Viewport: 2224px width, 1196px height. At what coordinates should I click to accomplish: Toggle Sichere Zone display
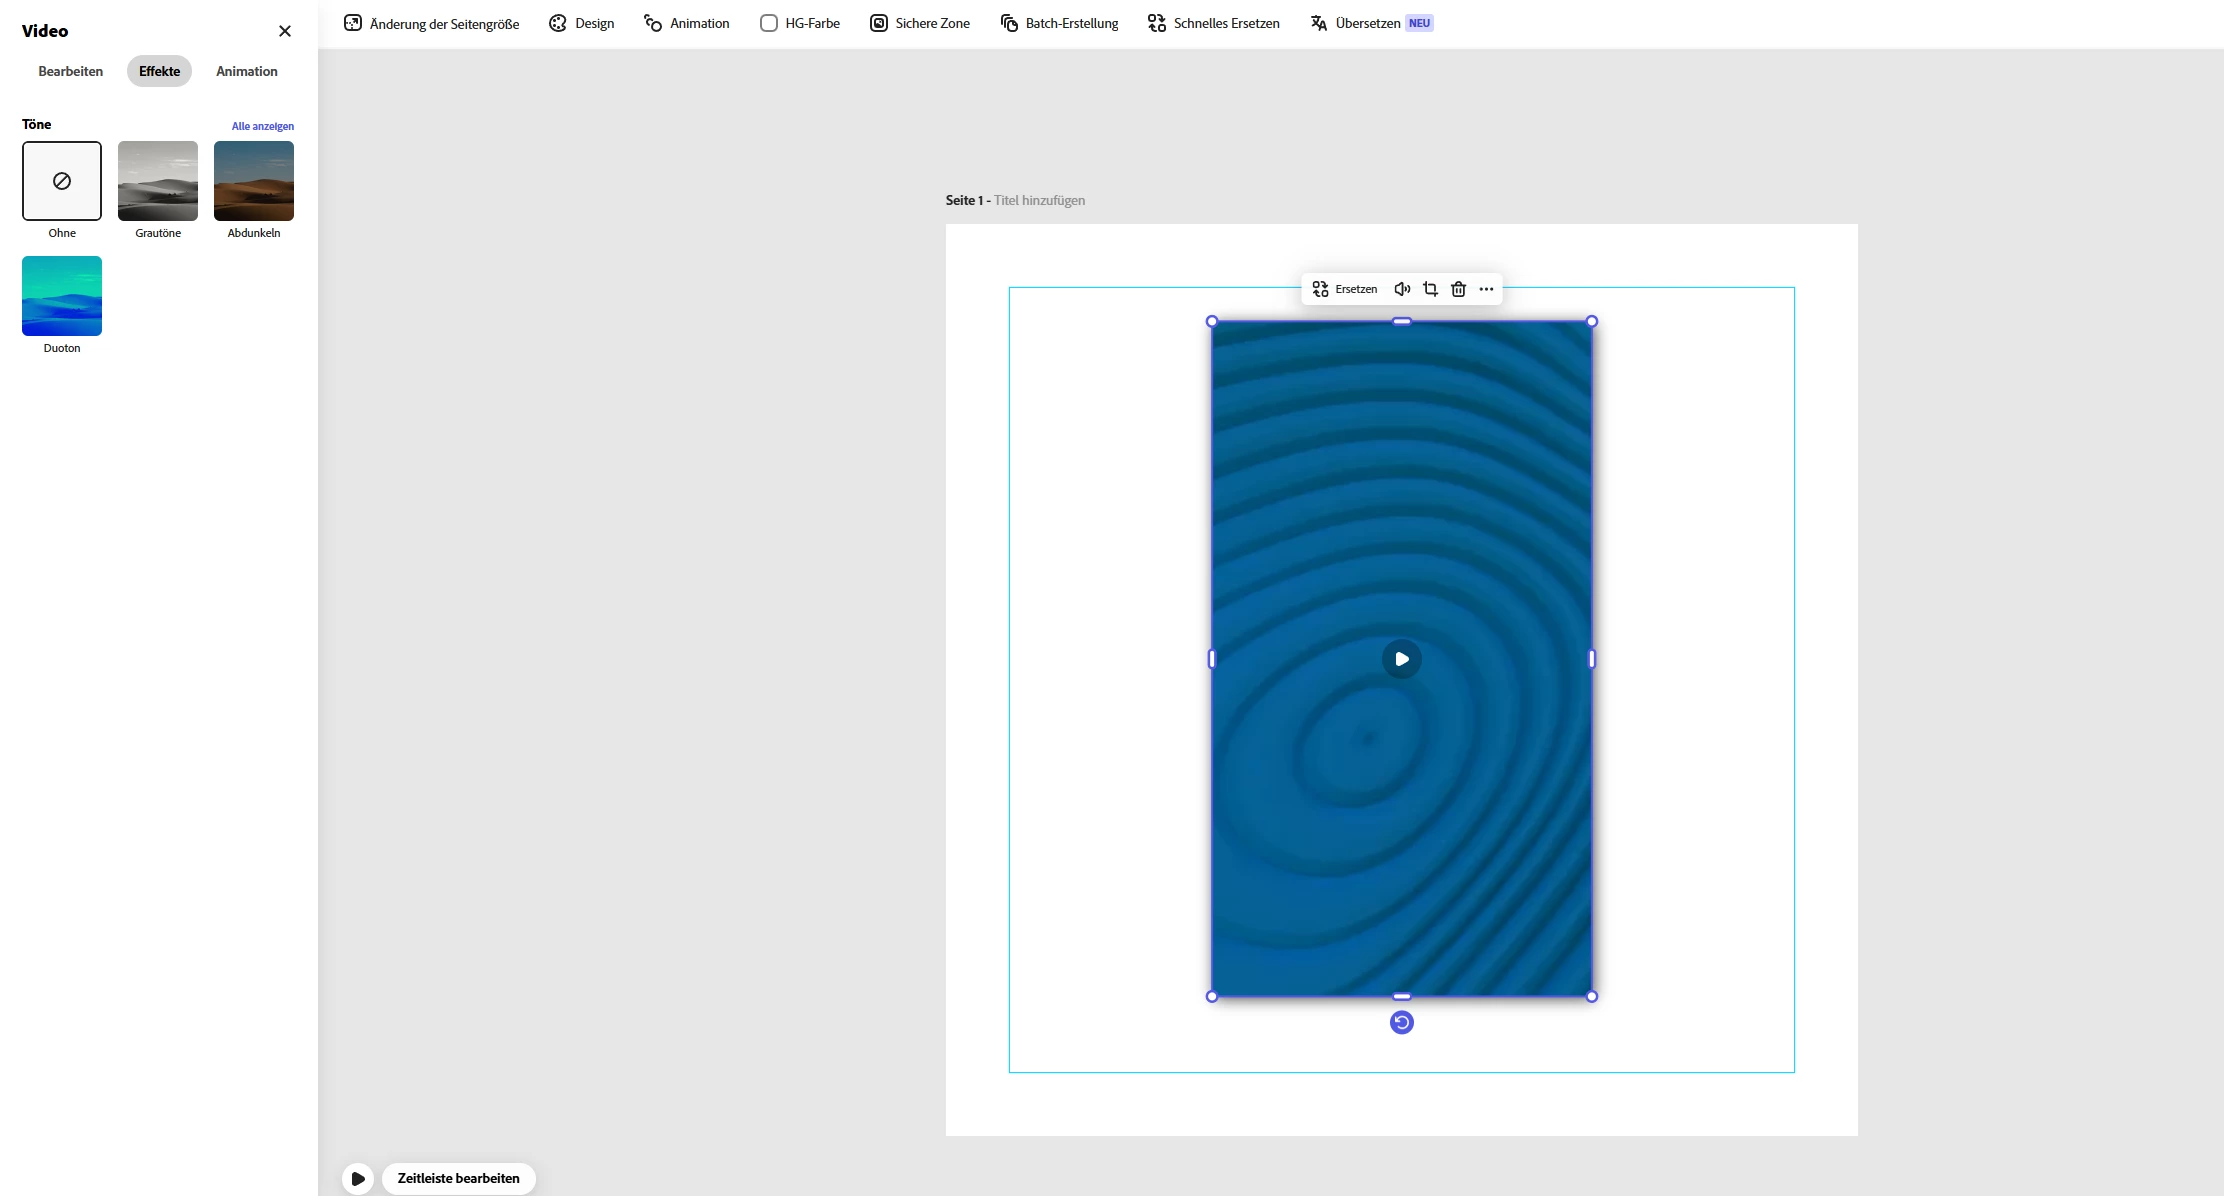point(919,23)
